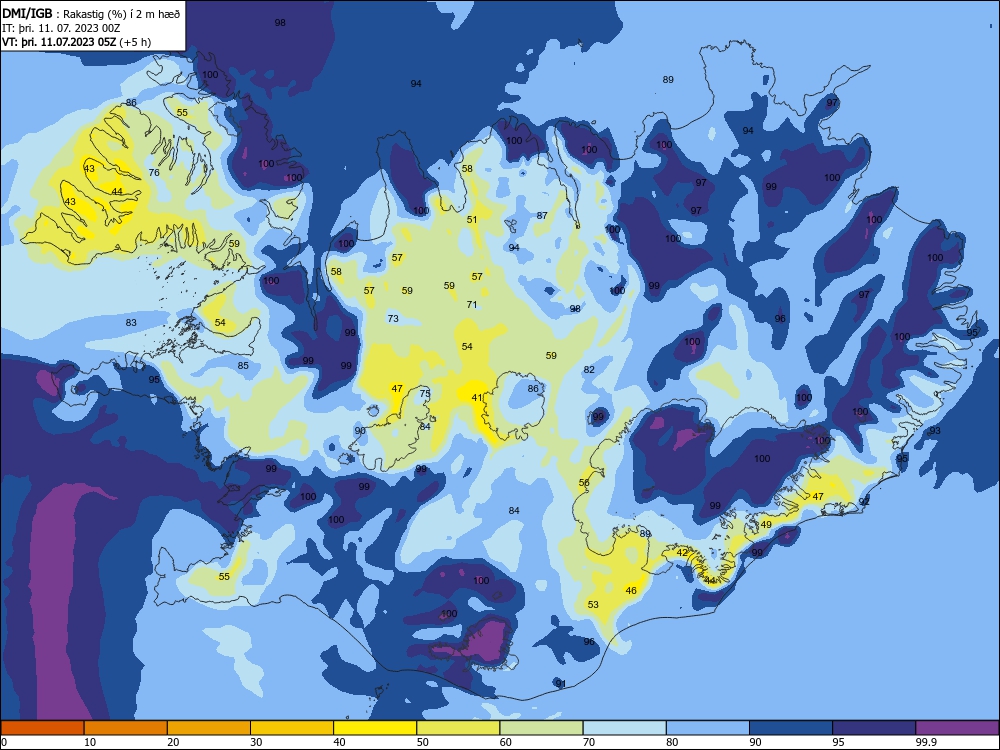The width and height of the screenshot is (1000, 750).
Task: Click the 73 humidity value on the map
Action: coord(393,318)
